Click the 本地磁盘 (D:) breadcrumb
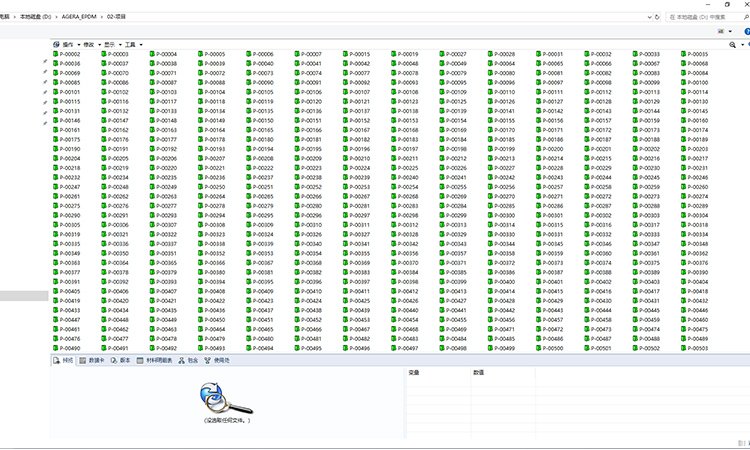This screenshot has width=750, height=450. pos(37,17)
